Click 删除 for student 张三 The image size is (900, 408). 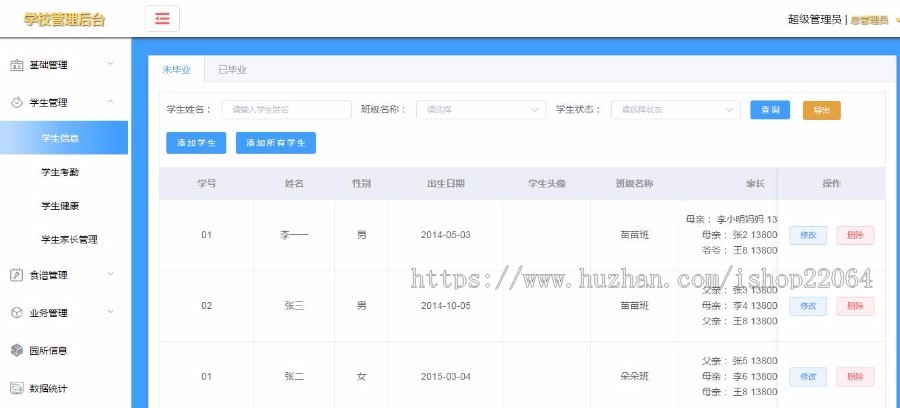[x=855, y=306]
